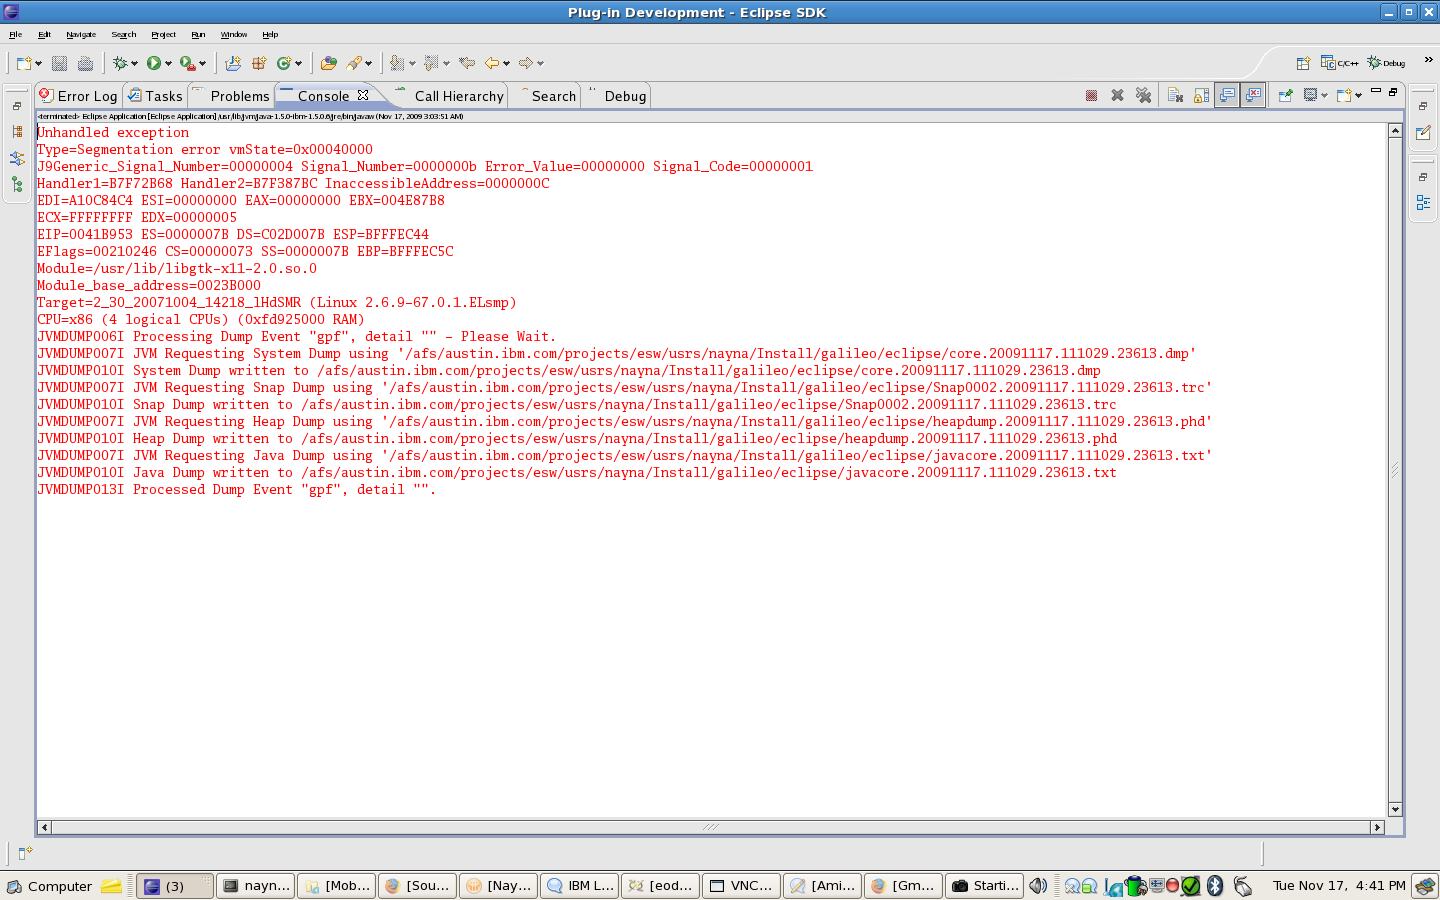Open the Project menu
The height and width of the screenshot is (900, 1440).
tap(163, 34)
